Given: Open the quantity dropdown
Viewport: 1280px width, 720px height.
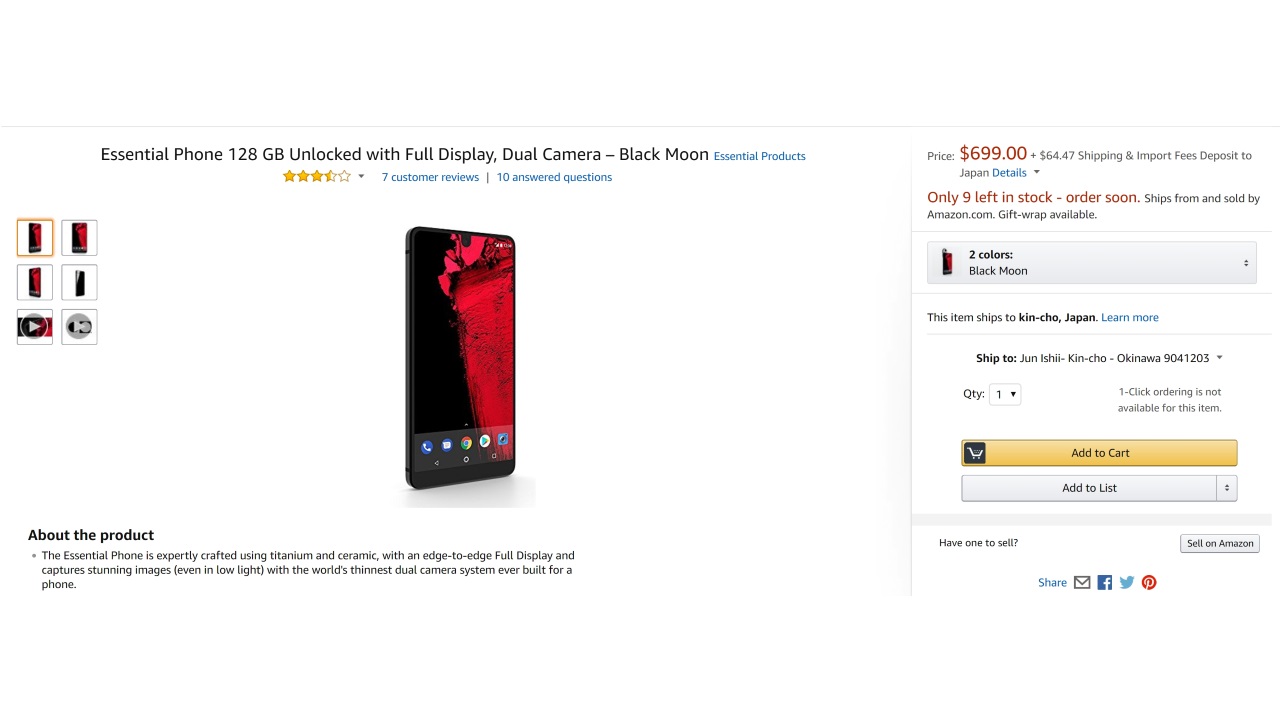Looking at the screenshot, I should coord(1005,394).
